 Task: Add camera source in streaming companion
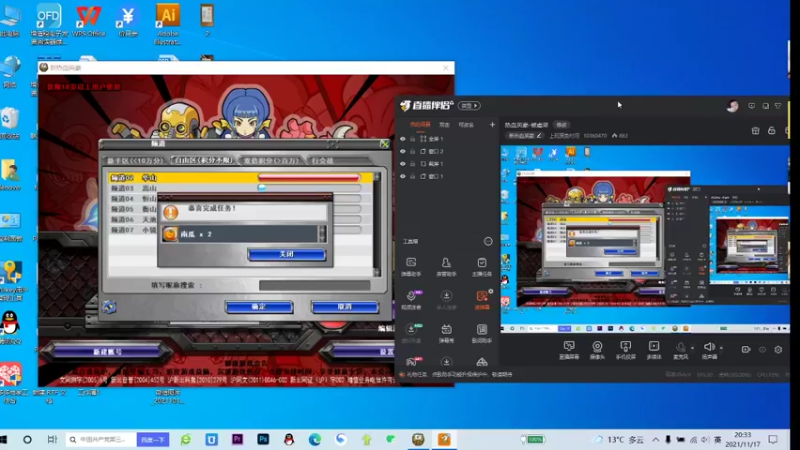(597, 350)
